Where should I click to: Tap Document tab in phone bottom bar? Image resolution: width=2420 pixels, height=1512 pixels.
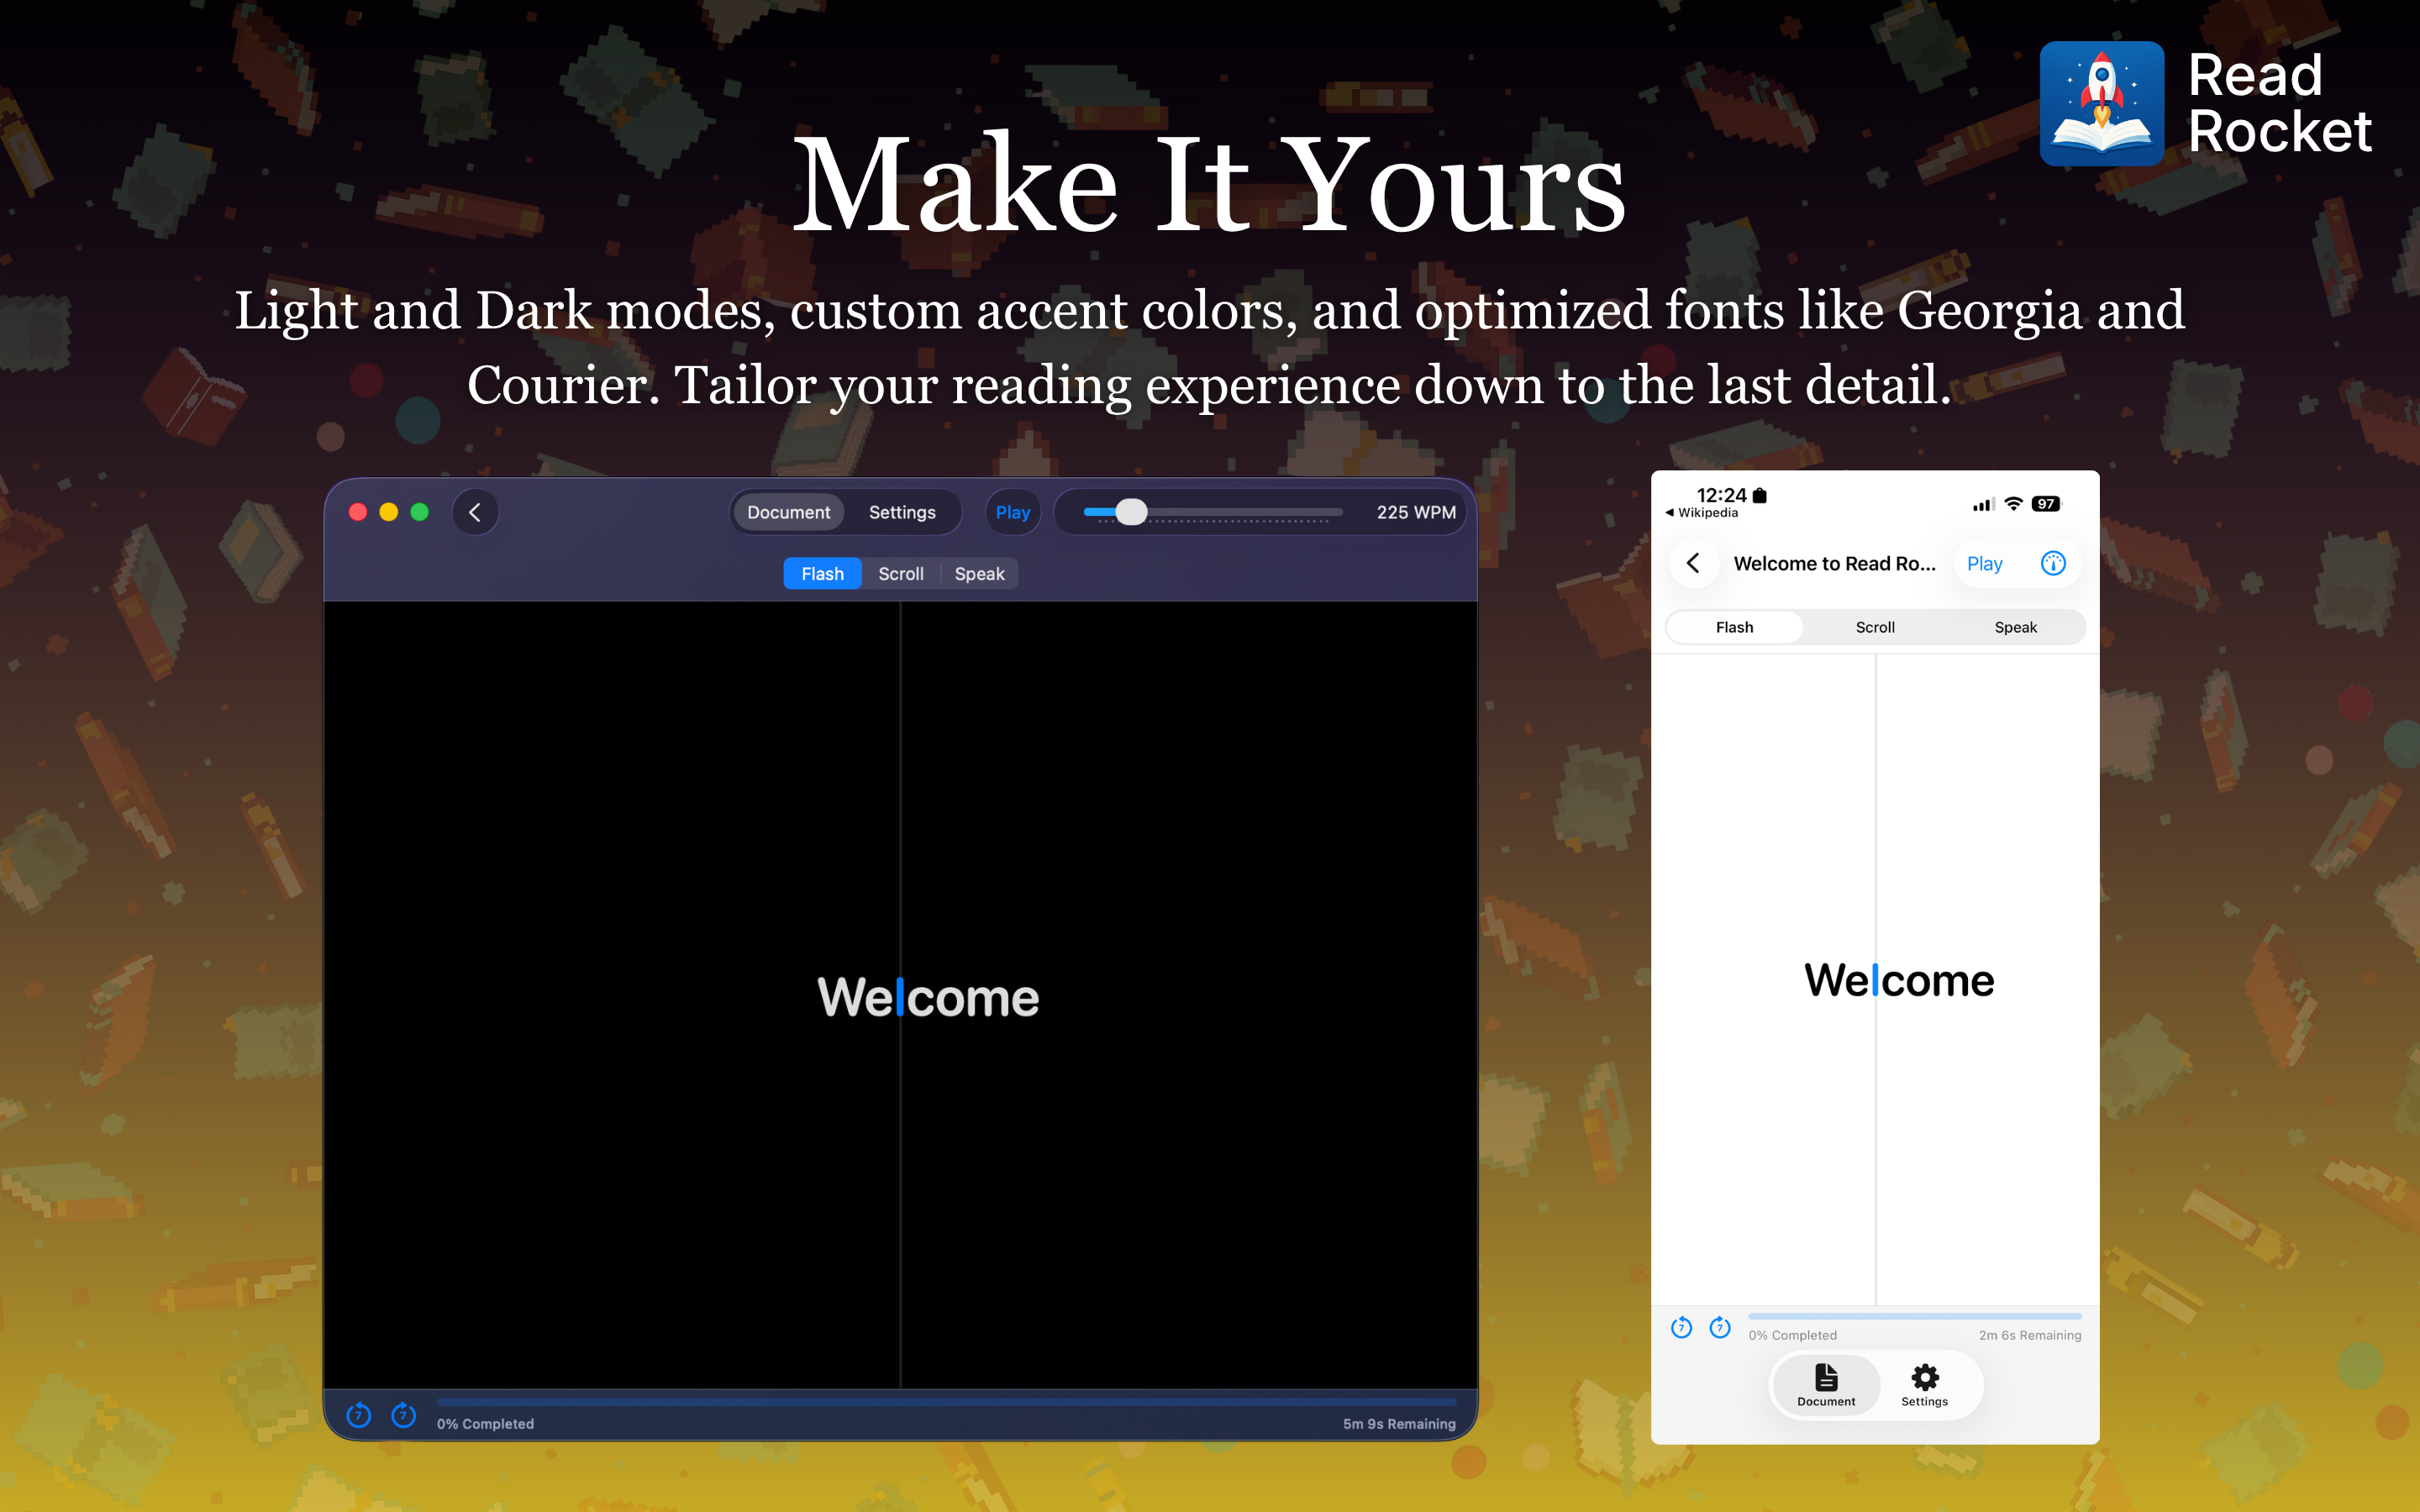(1826, 1385)
